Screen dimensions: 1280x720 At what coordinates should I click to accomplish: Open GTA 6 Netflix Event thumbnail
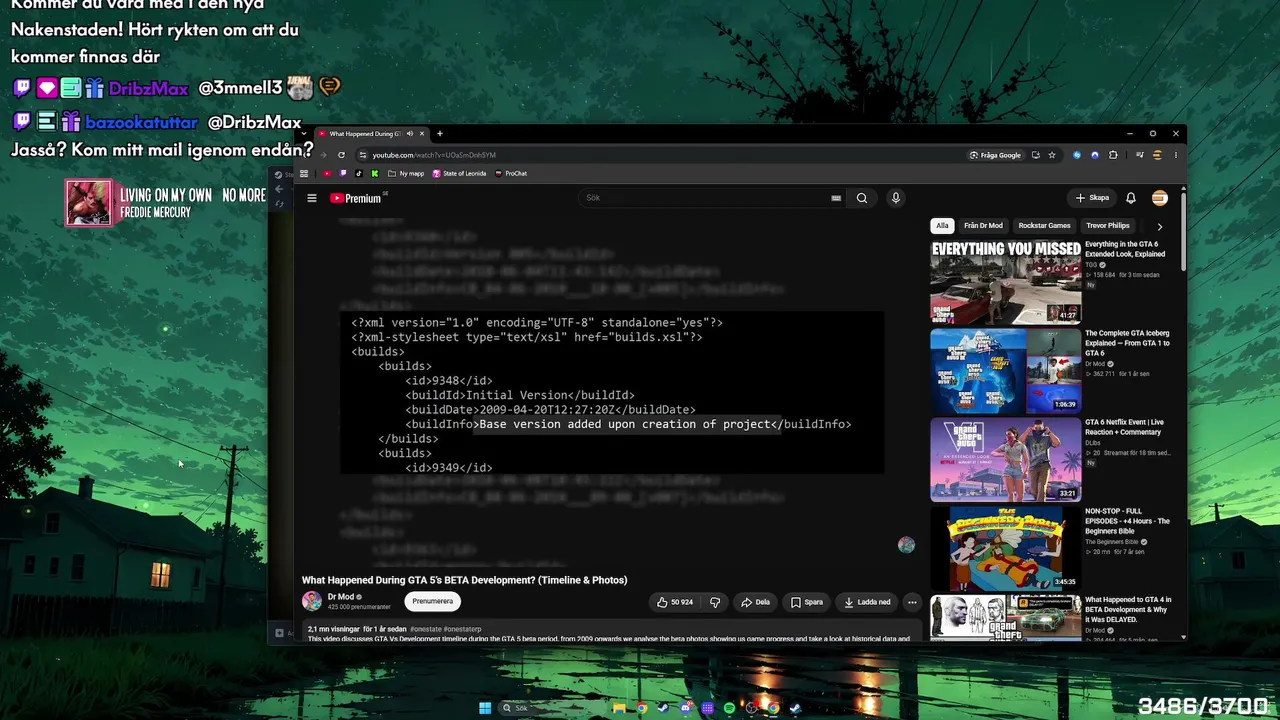pos(1005,460)
